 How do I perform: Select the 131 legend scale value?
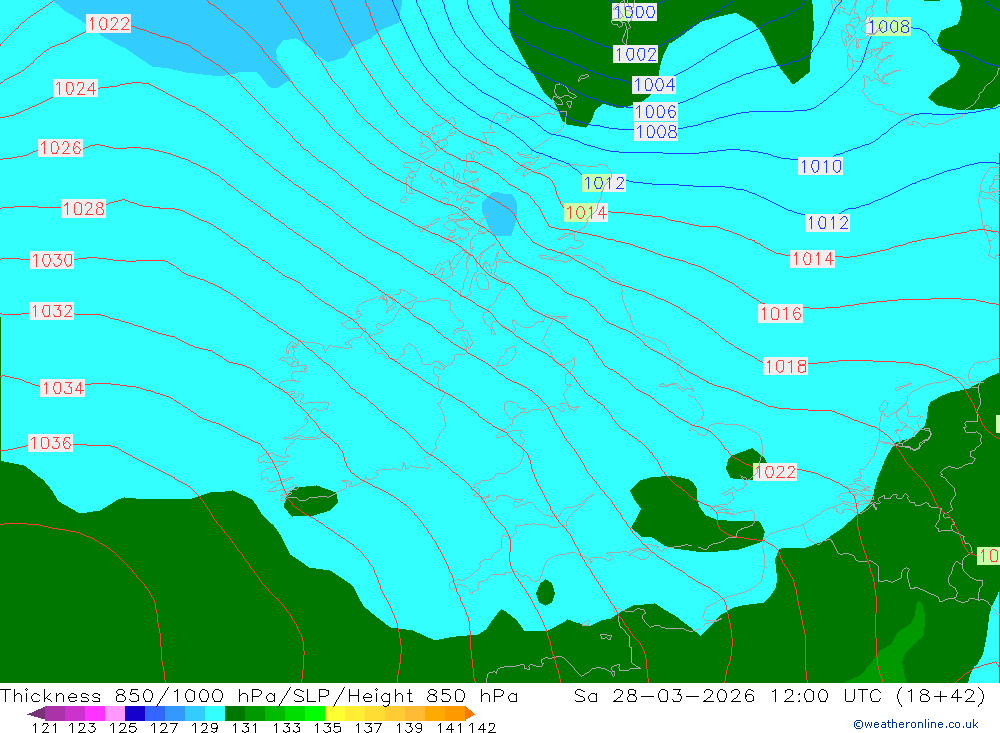245,728
